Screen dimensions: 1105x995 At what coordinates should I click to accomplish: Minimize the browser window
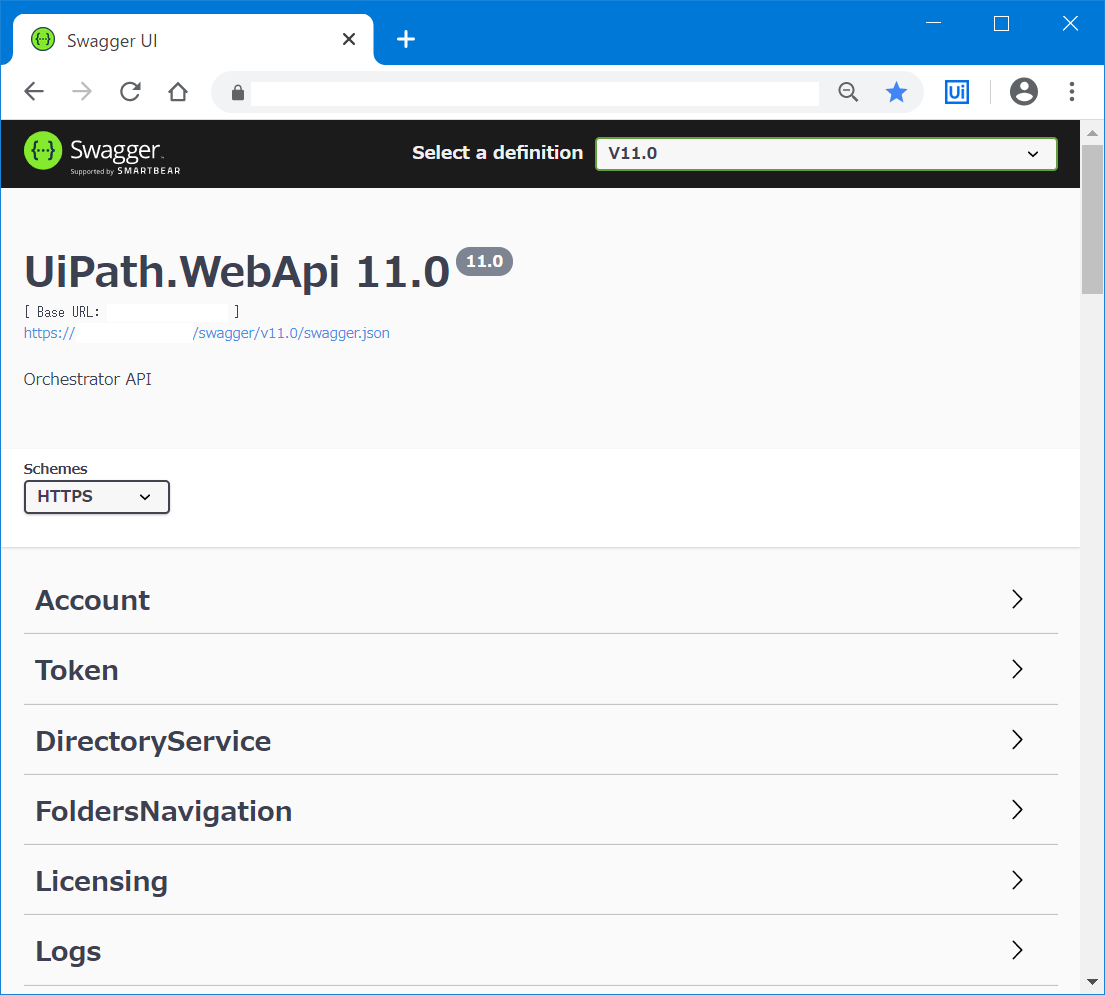coord(933,23)
